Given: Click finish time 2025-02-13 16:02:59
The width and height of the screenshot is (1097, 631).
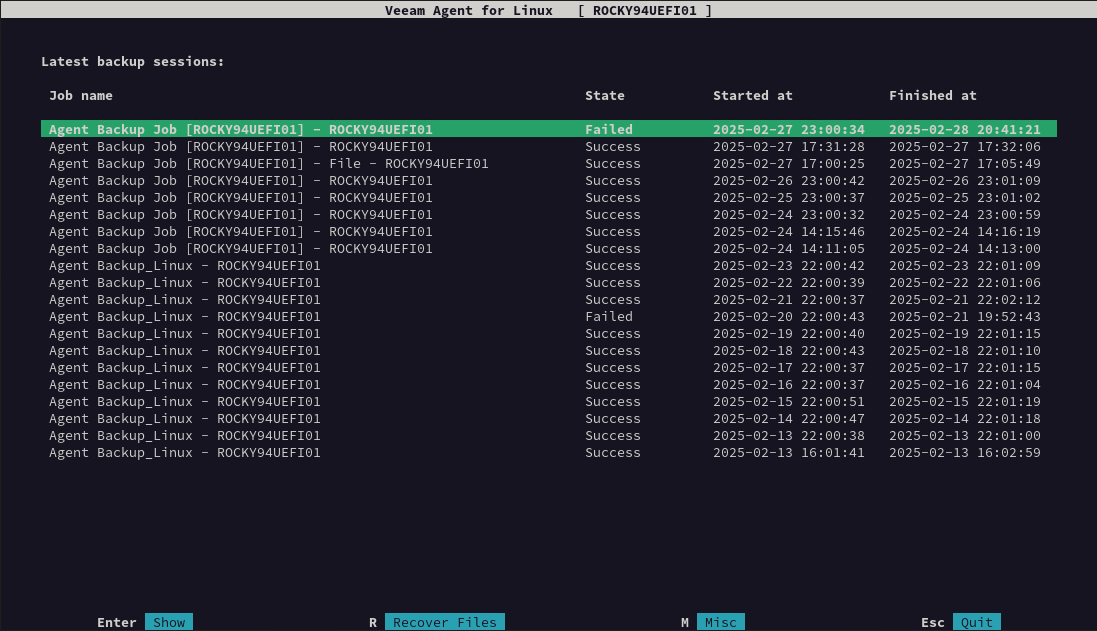Looking at the screenshot, I should coord(965,453).
